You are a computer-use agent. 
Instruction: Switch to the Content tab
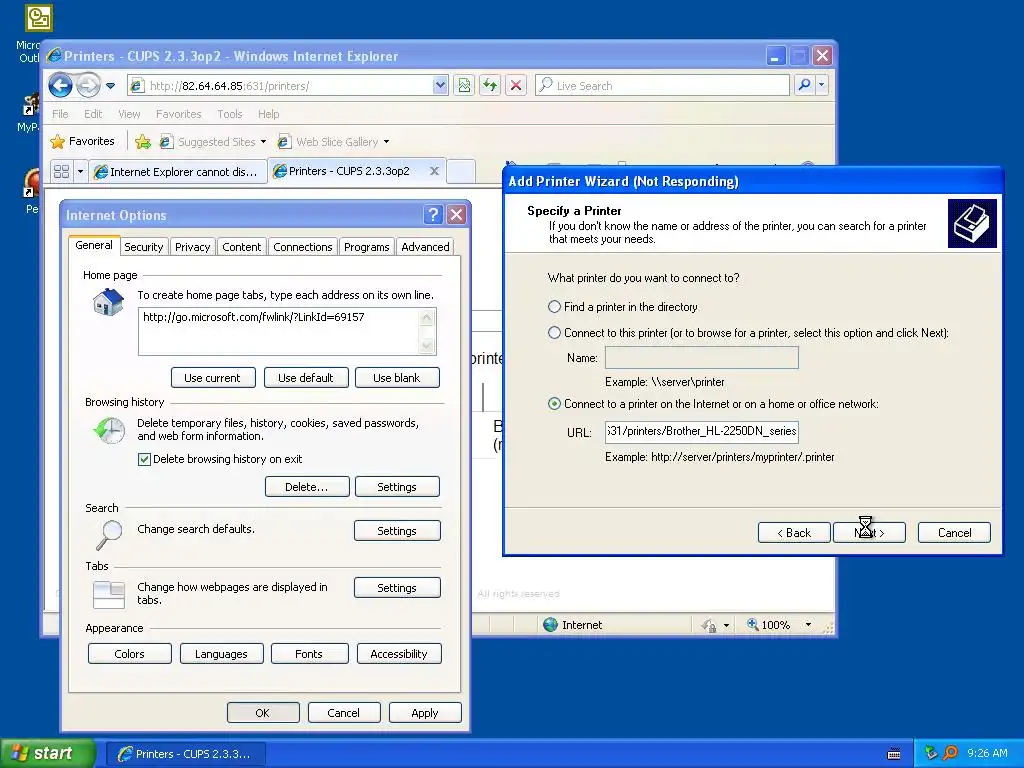[x=241, y=247]
